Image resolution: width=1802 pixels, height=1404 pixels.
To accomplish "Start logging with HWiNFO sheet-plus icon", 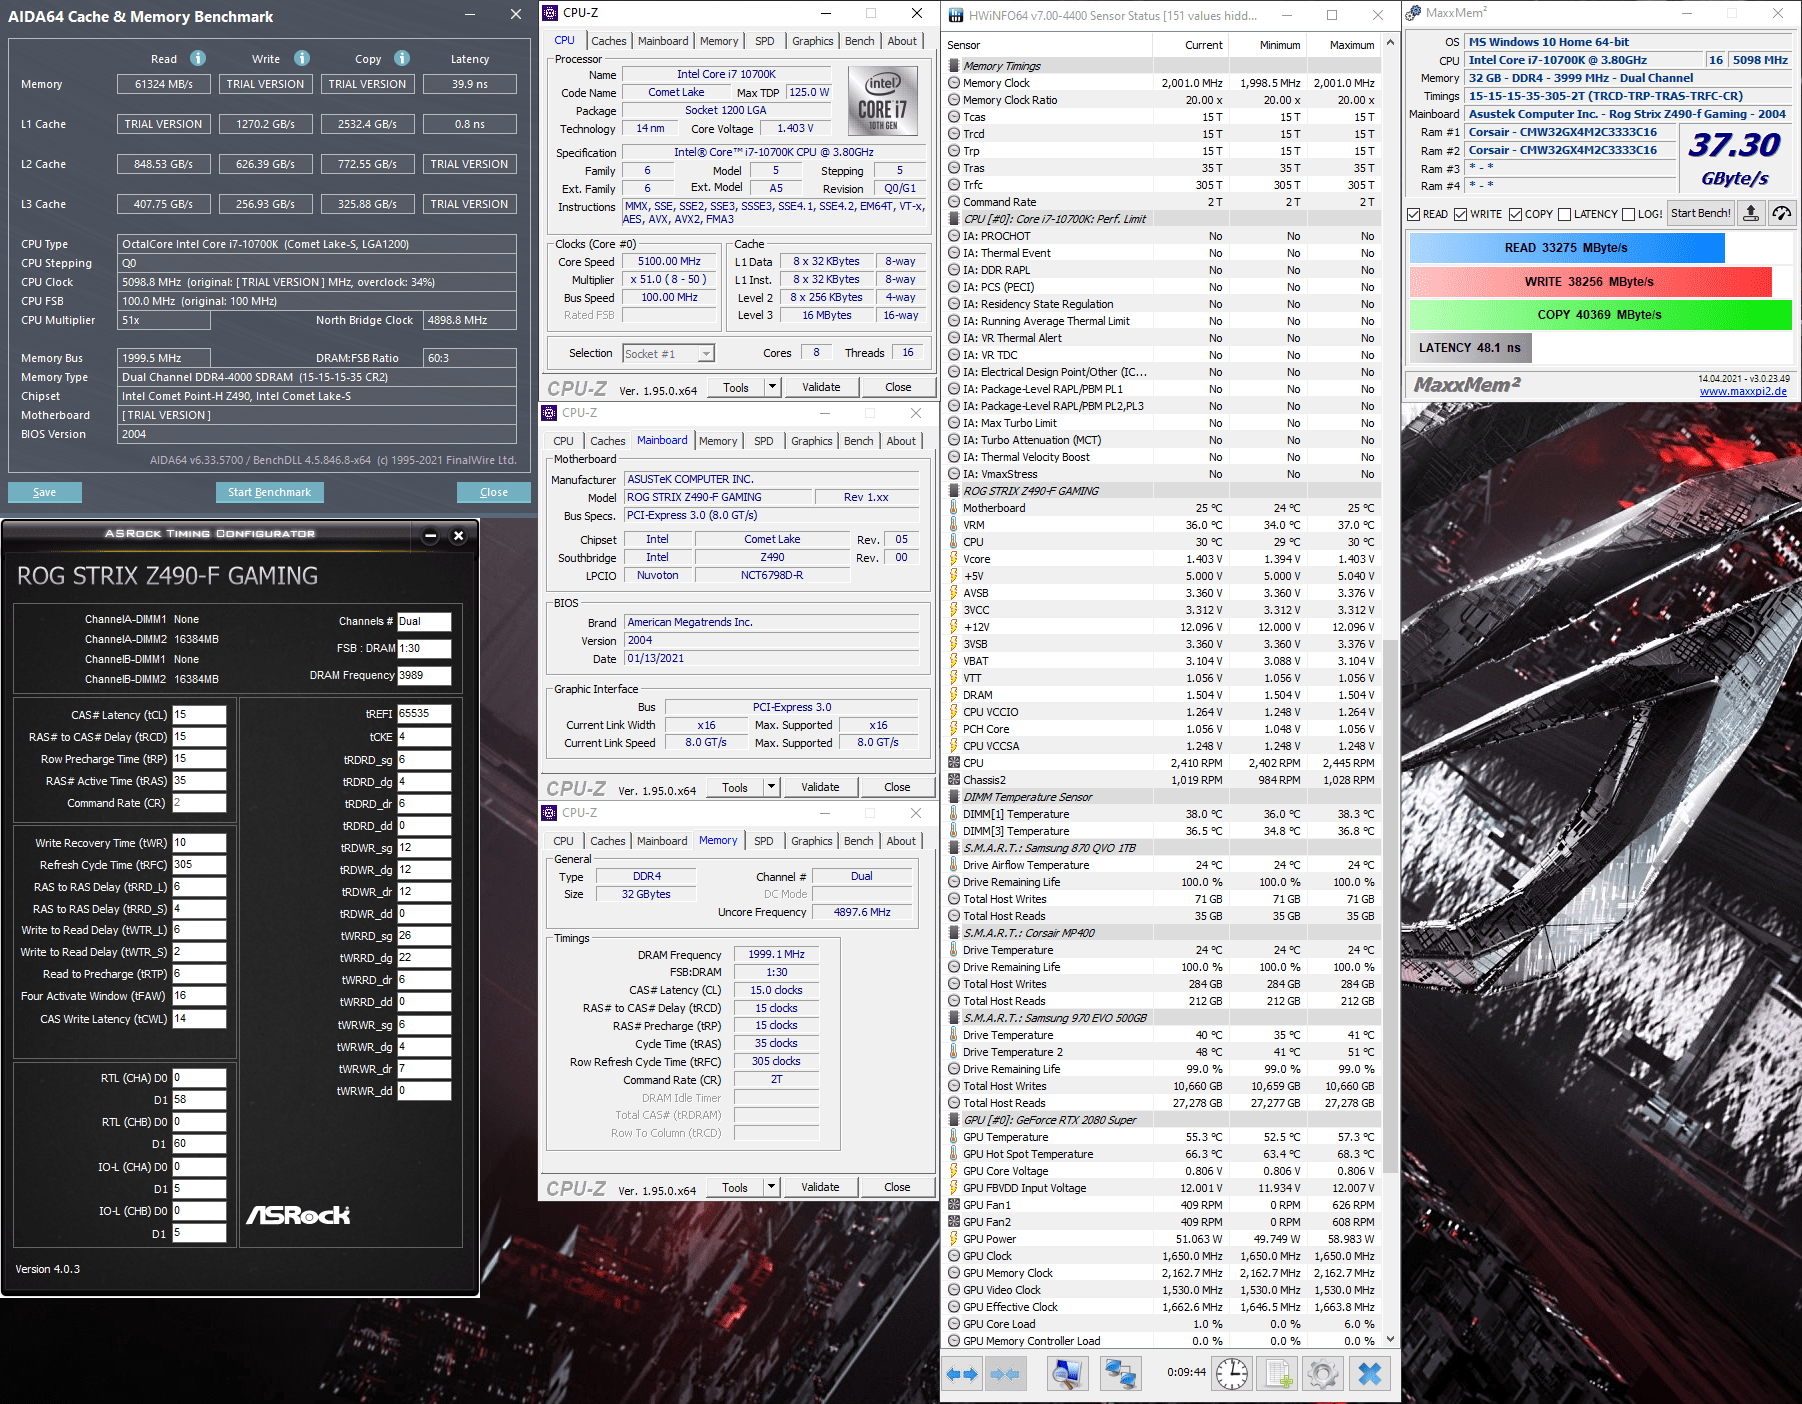I will (x=1278, y=1374).
